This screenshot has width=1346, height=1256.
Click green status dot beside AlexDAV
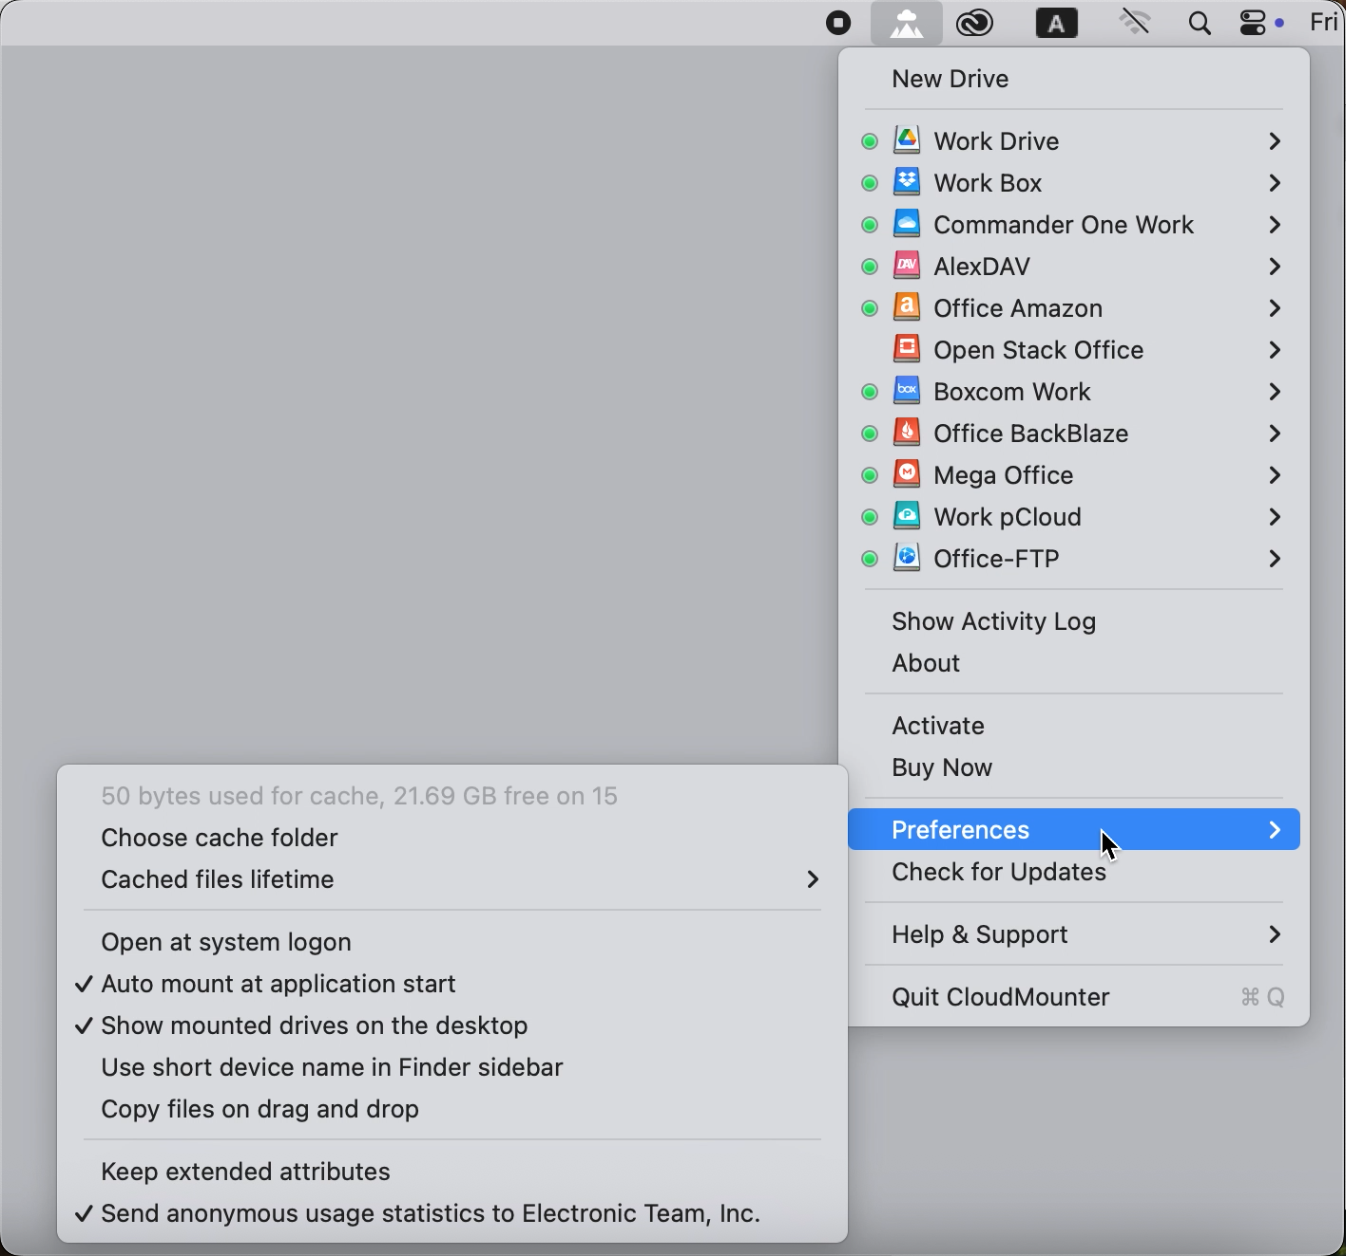tap(870, 267)
